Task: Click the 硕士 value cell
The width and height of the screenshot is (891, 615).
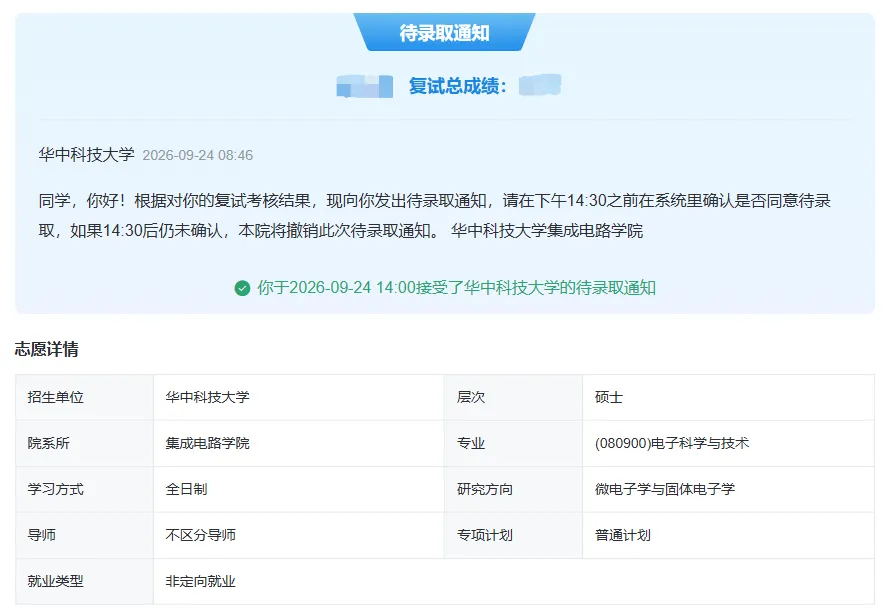Action: (x=728, y=397)
